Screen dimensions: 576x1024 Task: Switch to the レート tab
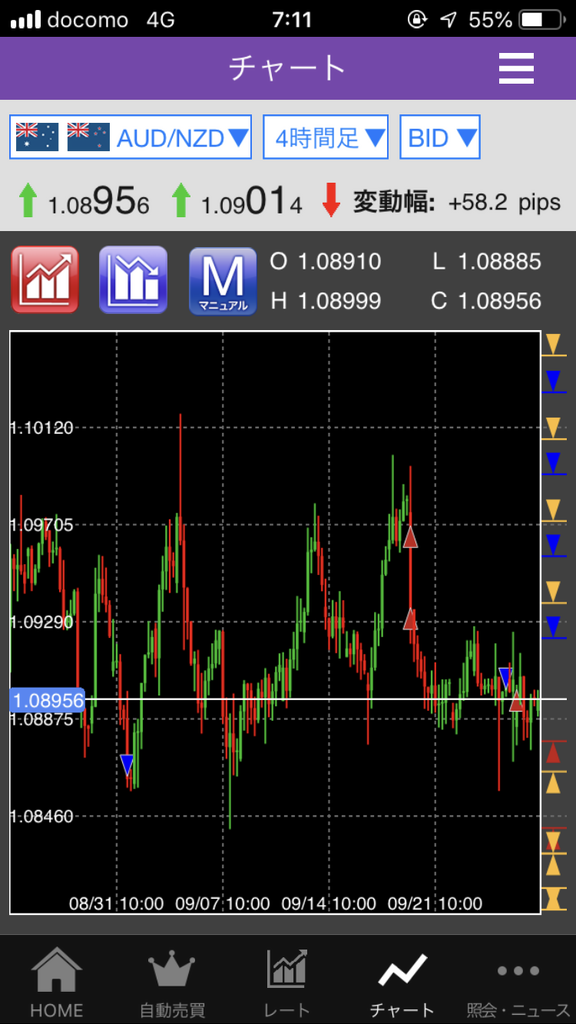(287, 983)
